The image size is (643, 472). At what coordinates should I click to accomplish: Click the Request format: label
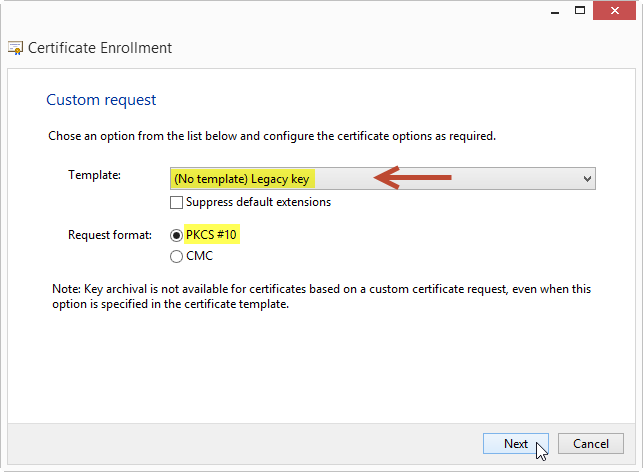[110, 235]
